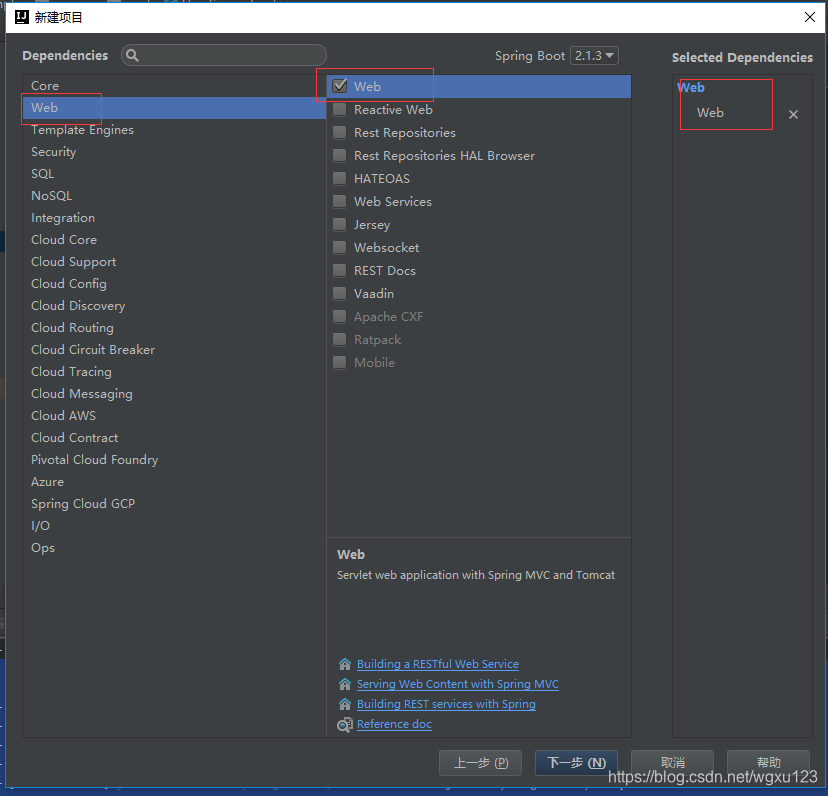Open the Template Engines category

[174, 130]
